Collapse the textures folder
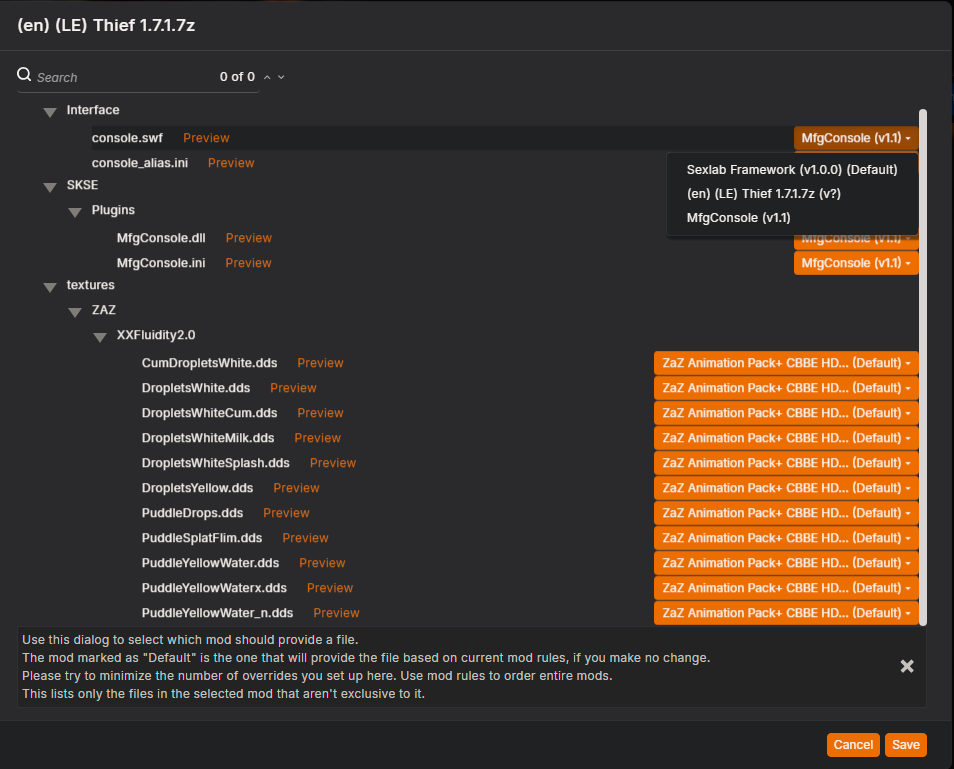This screenshot has height=769, width=954. pos(50,287)
